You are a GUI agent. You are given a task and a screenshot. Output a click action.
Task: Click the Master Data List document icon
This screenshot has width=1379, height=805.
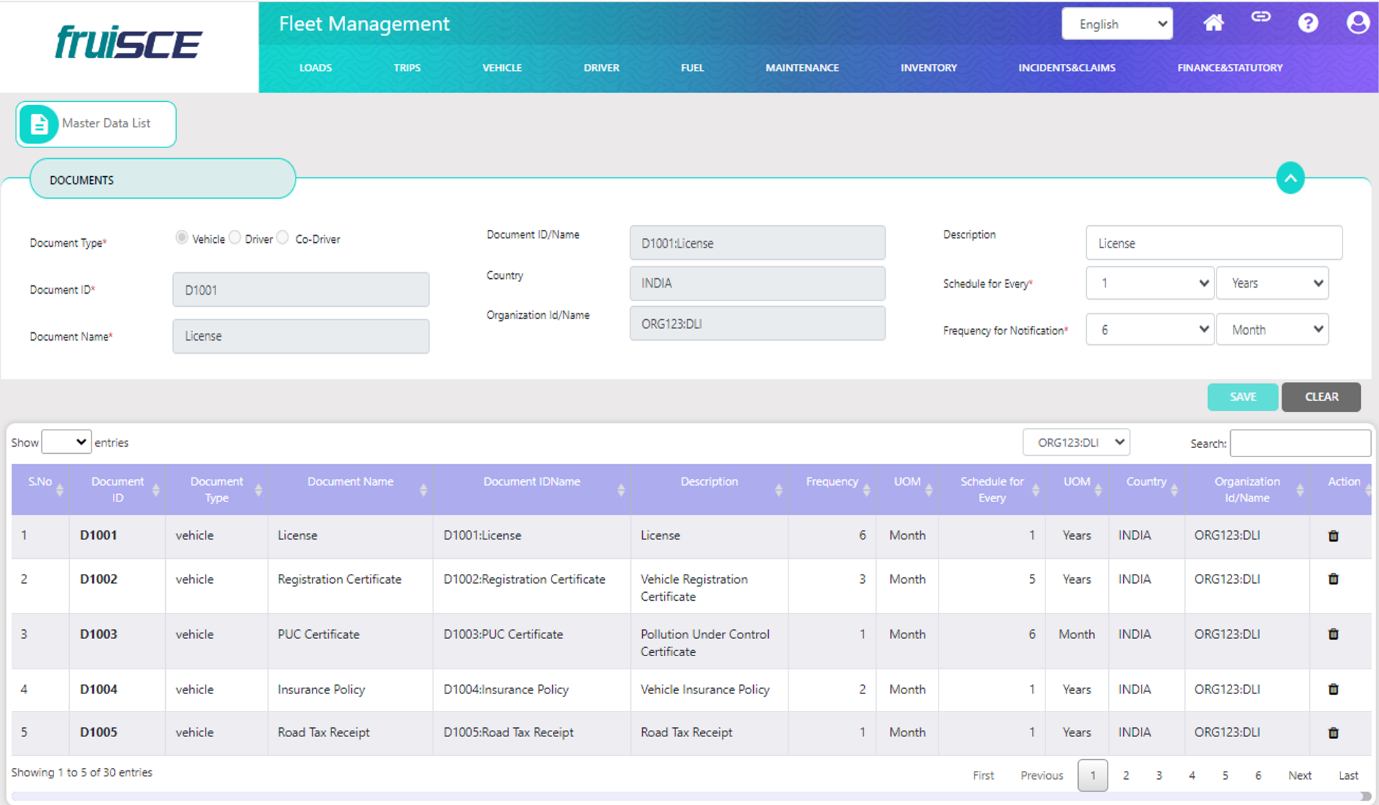click(x=39, y=124)
